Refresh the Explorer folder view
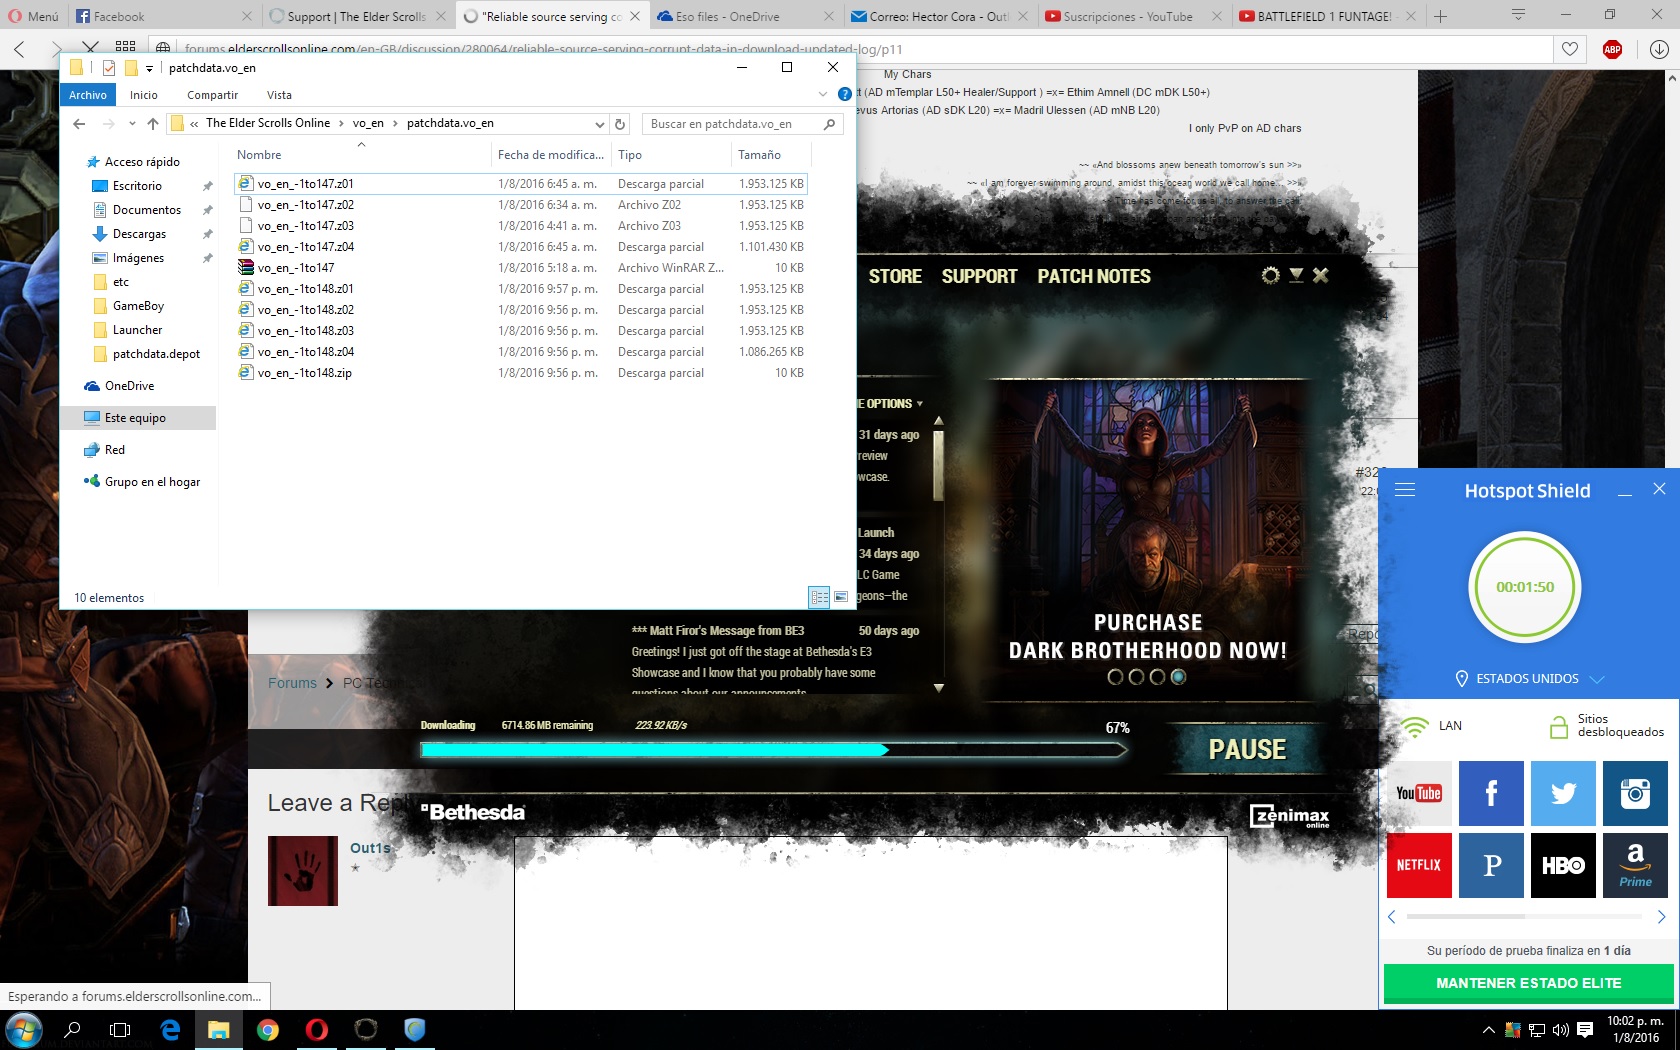This screenshot has height=1050, width=1680. click(x=620, y=124)
